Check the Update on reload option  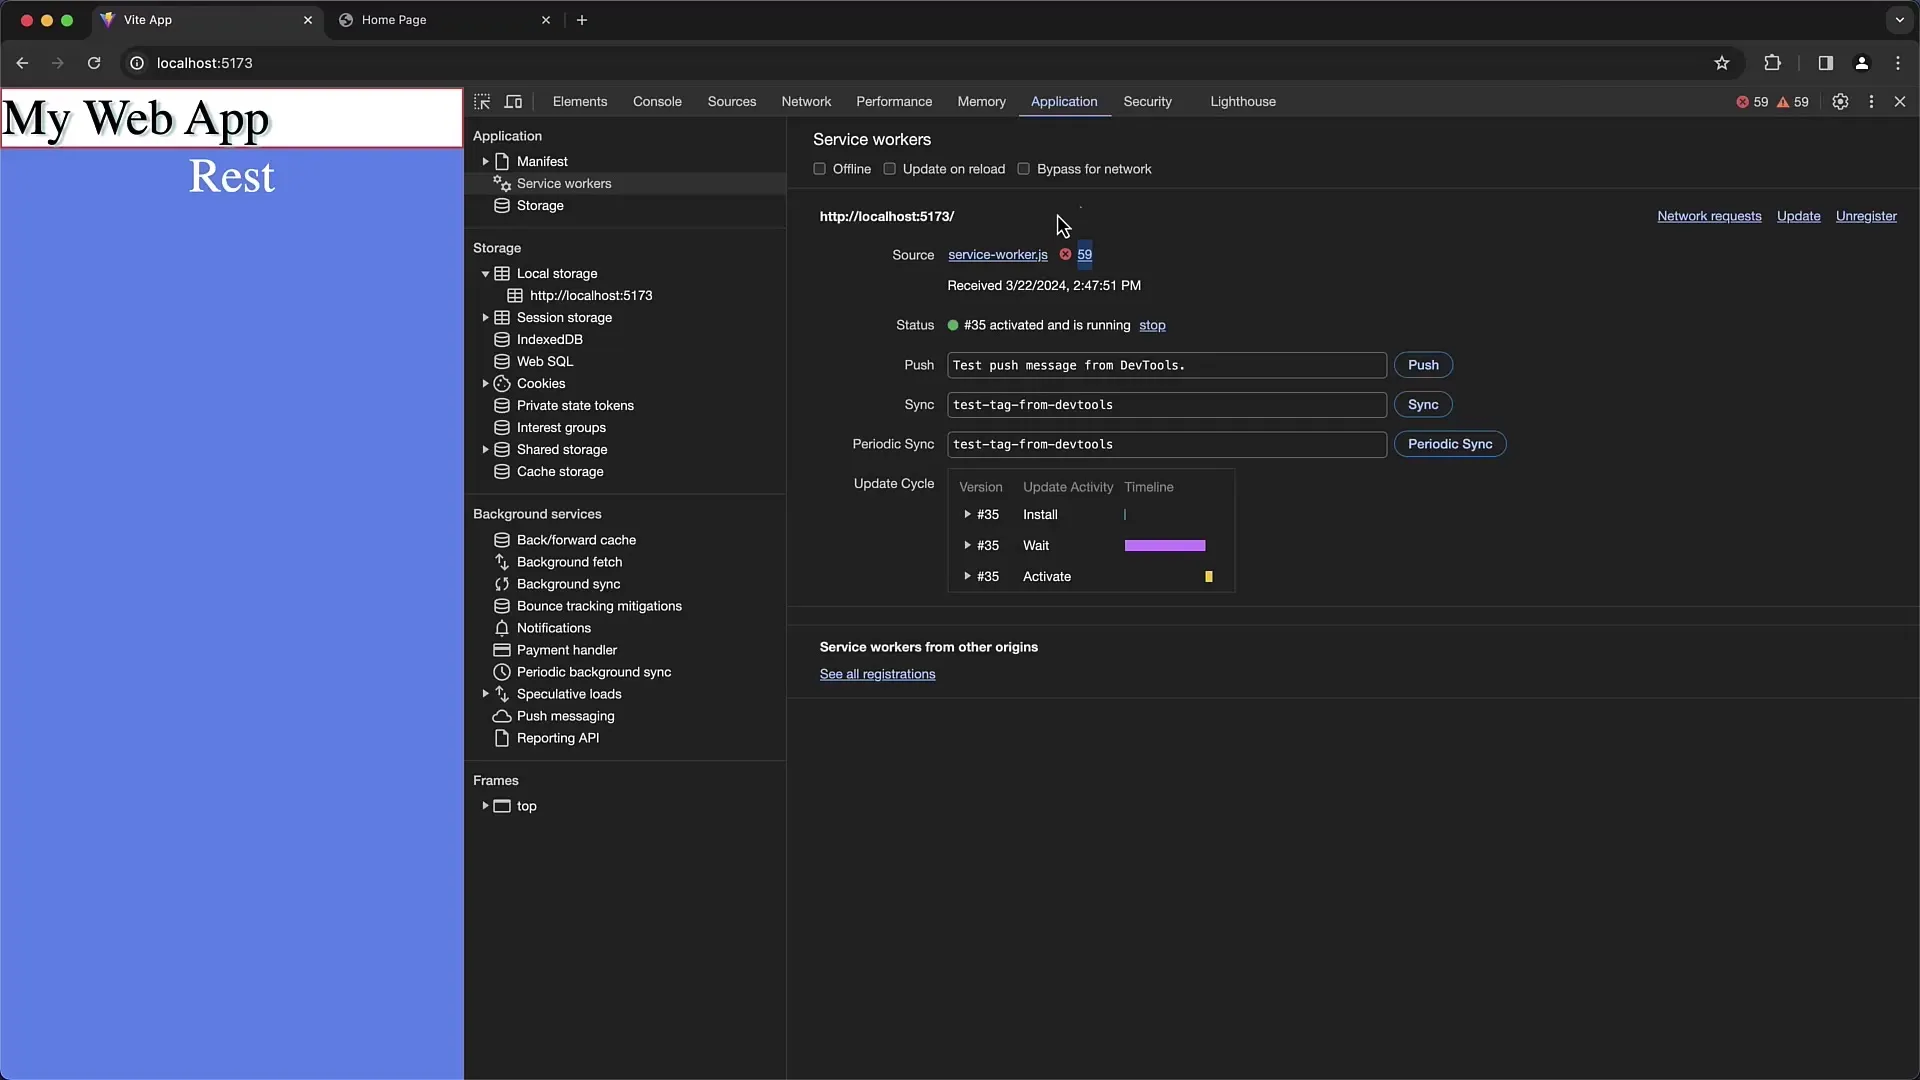point(890,169)
